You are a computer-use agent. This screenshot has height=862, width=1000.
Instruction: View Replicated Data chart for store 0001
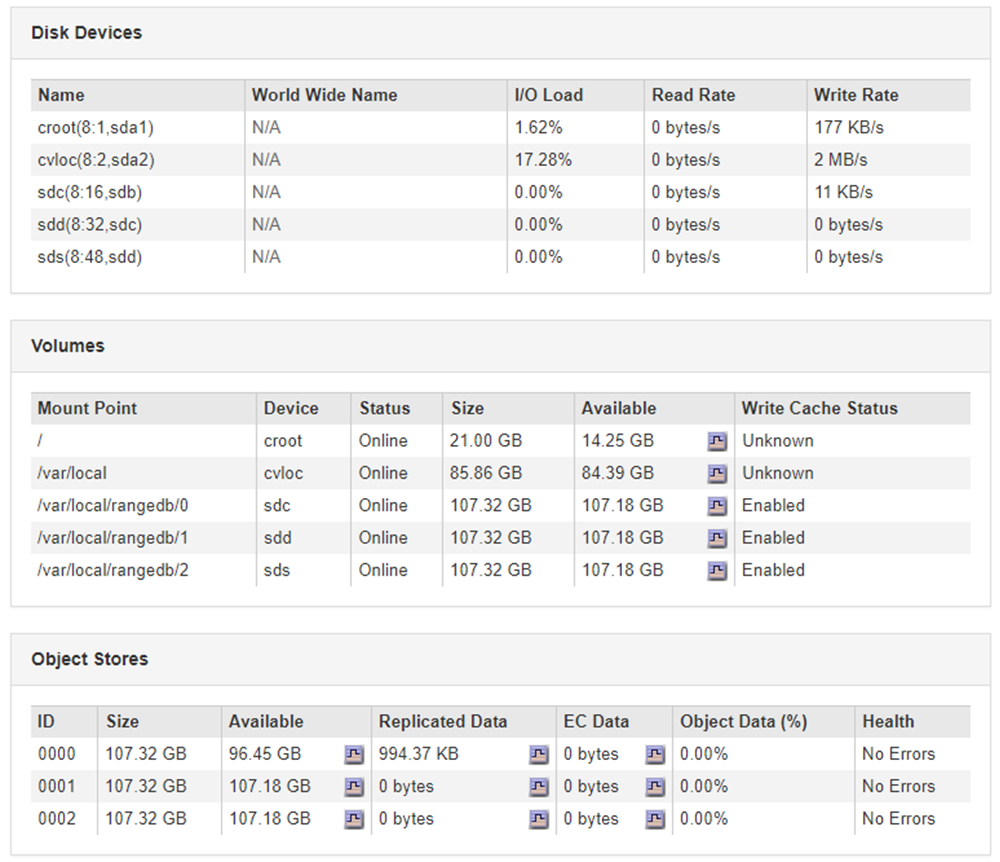539,787
